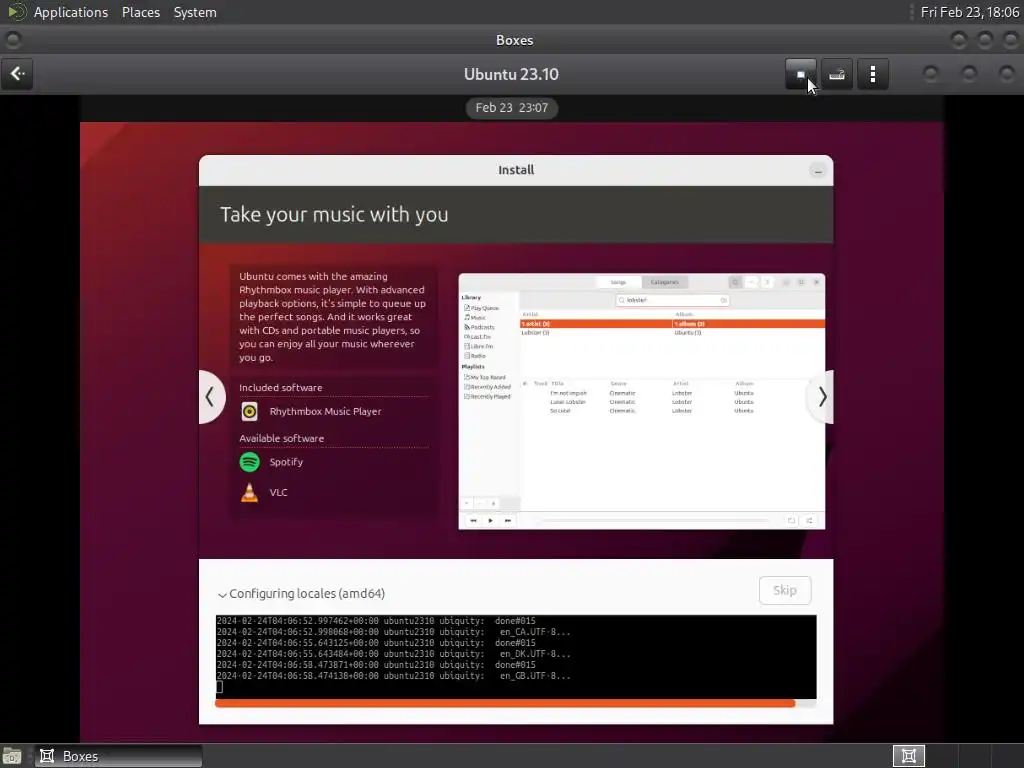1024x768 pixels.
Task: Click the MATE logo icon in top panel
Action: (16, 12)
